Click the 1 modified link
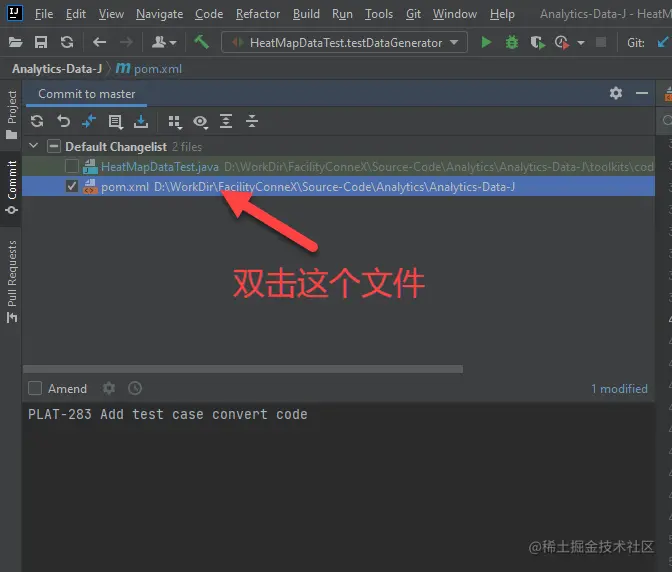The height and width of the screenshot is (572, 672). pyautogui.click(x=619, y=389)
